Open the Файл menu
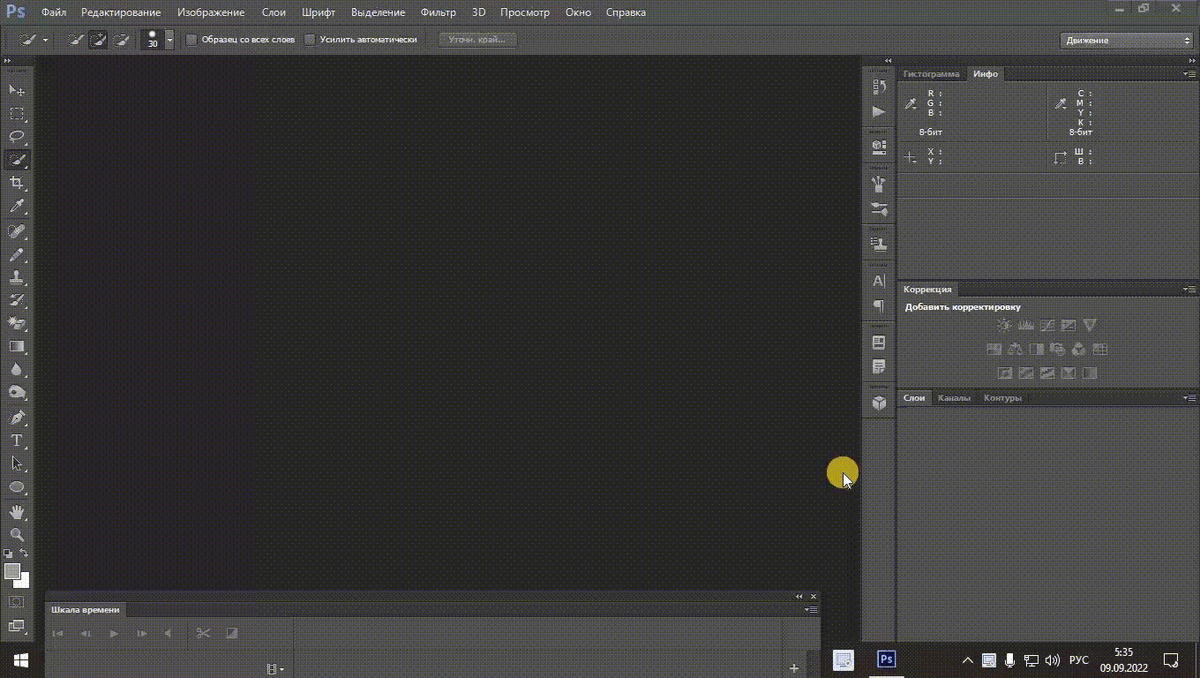 pos(54,13)
